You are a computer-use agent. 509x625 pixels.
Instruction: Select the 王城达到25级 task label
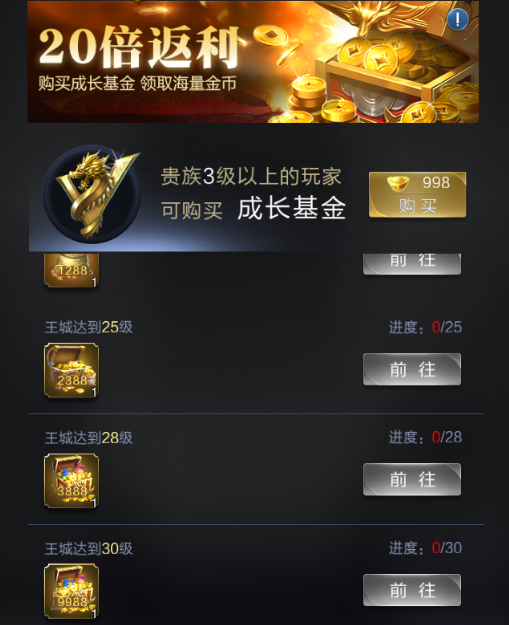point(88,327)
